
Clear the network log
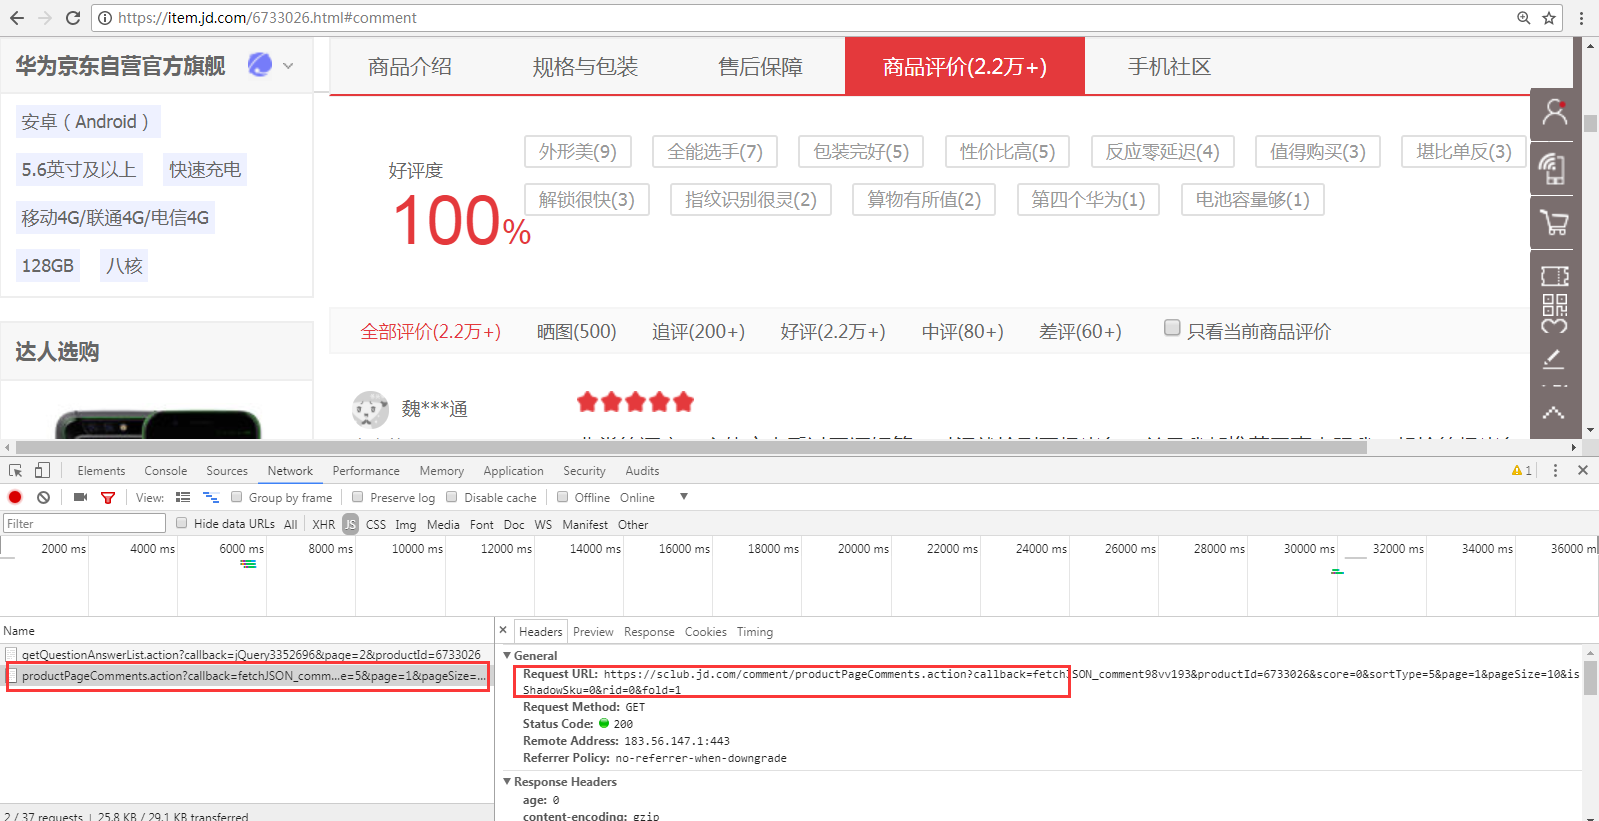click(x=43, y=497)
